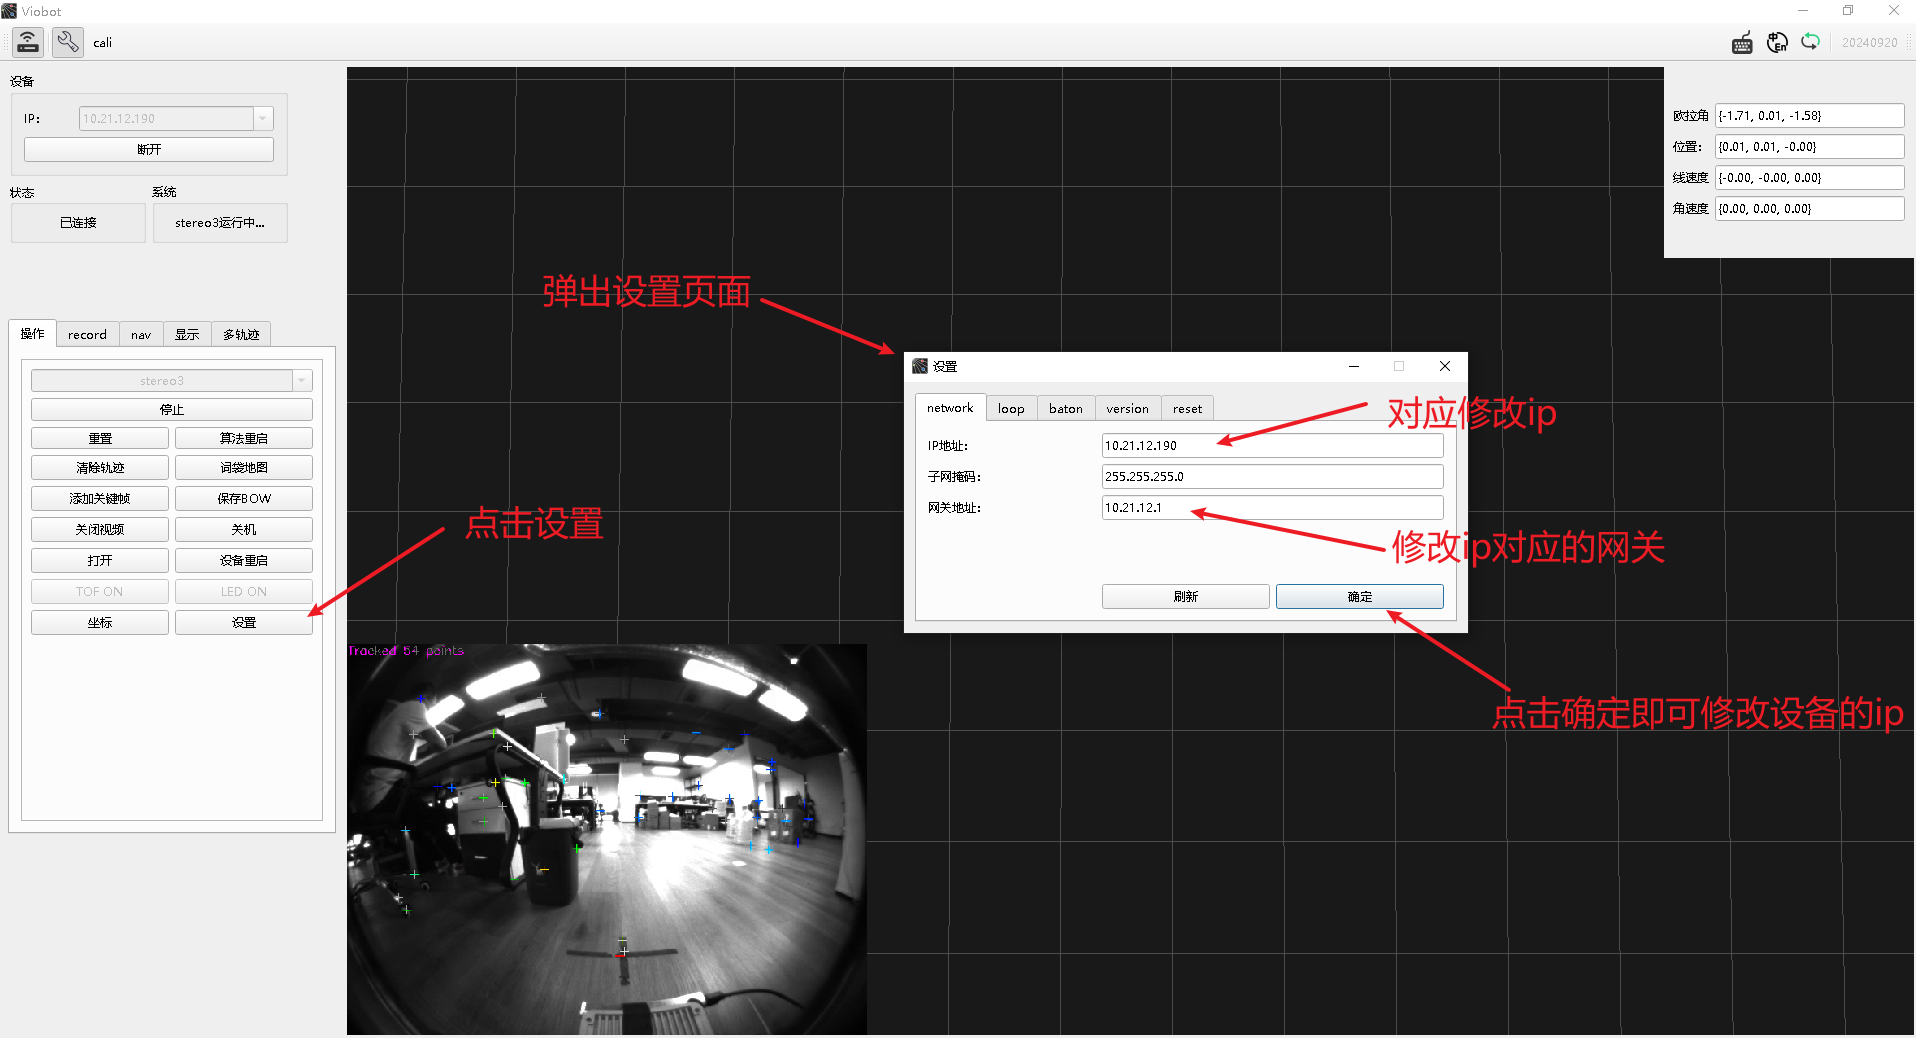
Task: Click the fisheye camera video preview
Action: click(x=607, y=839)
